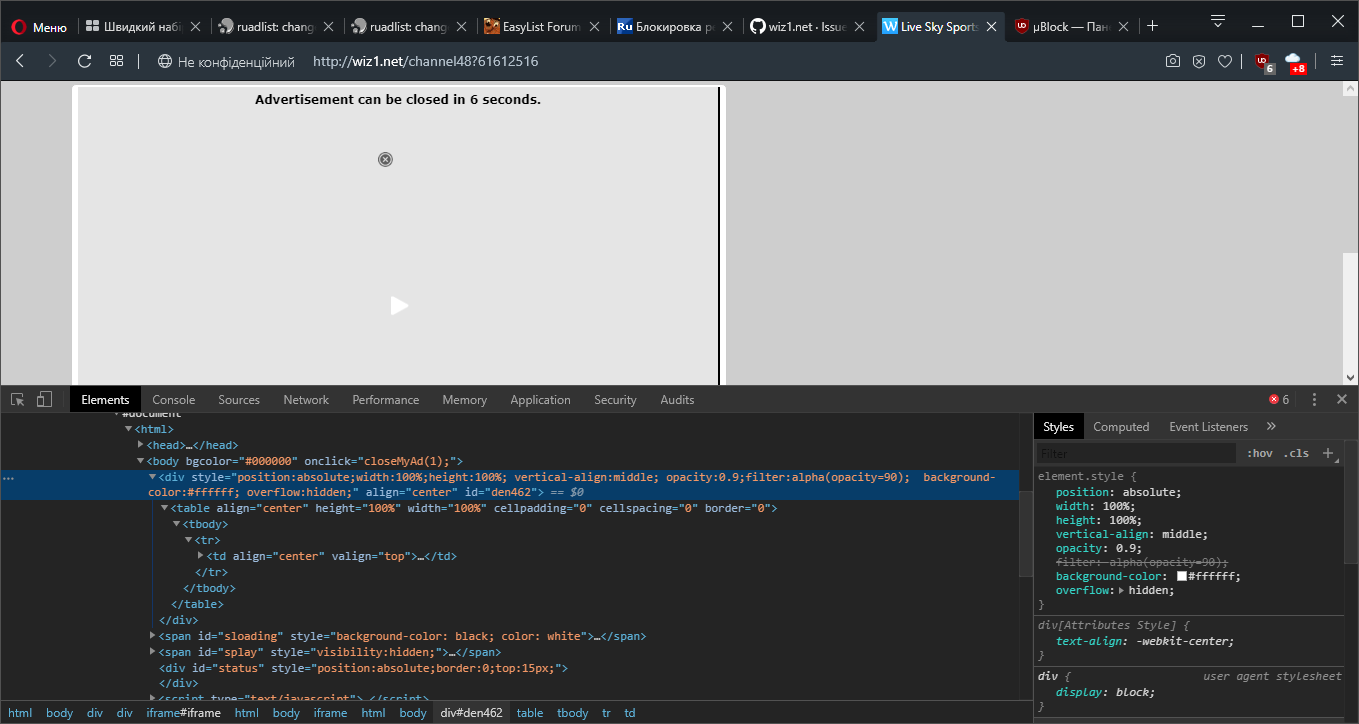Open the built-in ad blocker shield icon

[1199, 61]
